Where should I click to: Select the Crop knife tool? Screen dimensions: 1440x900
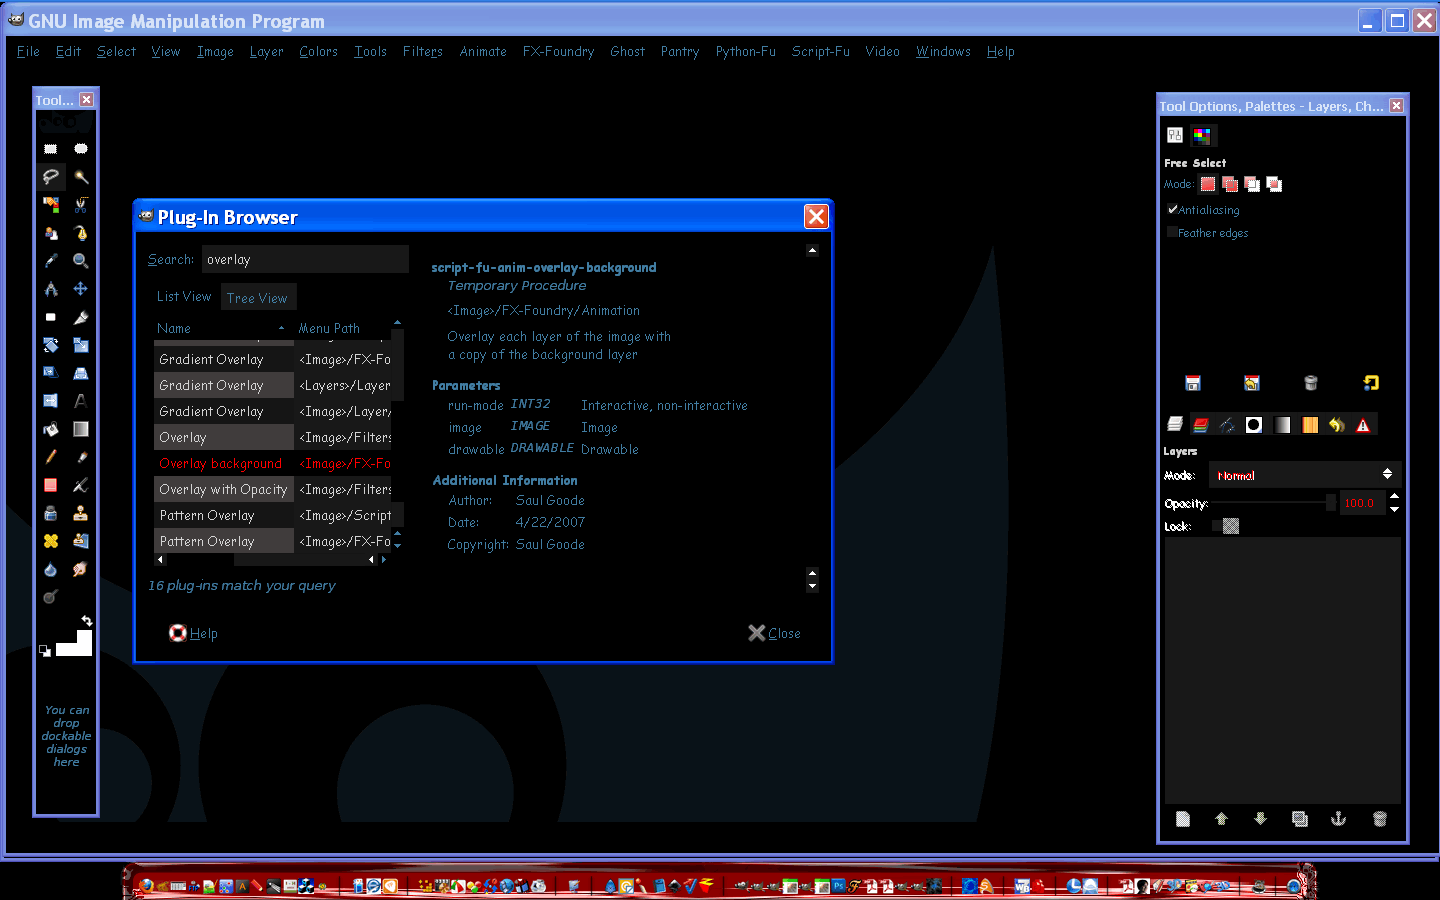[x=81, y=317]
